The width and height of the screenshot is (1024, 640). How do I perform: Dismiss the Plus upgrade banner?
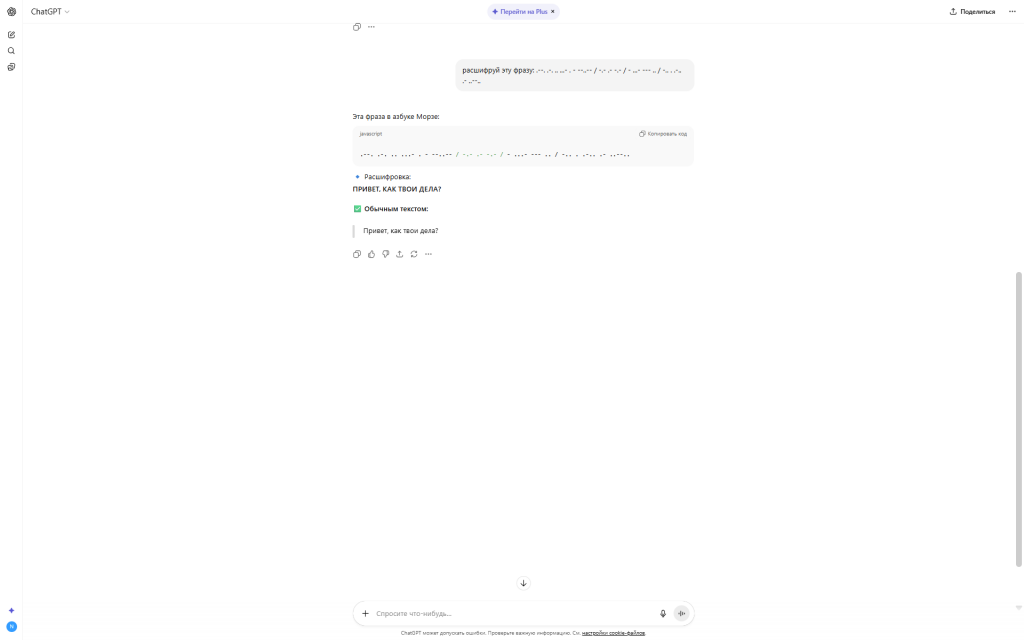(552, 12)
